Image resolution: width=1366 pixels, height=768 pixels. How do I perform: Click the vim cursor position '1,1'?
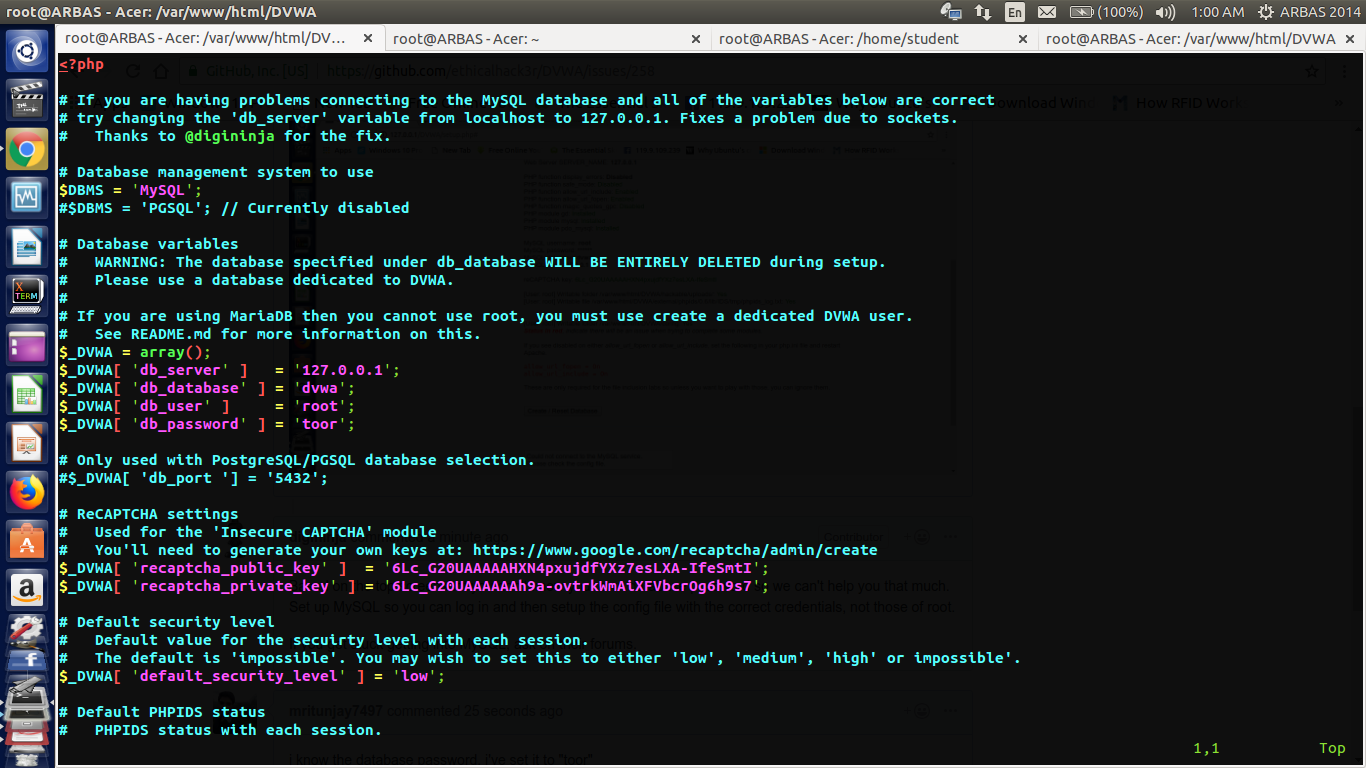[x=1206, y=748]
